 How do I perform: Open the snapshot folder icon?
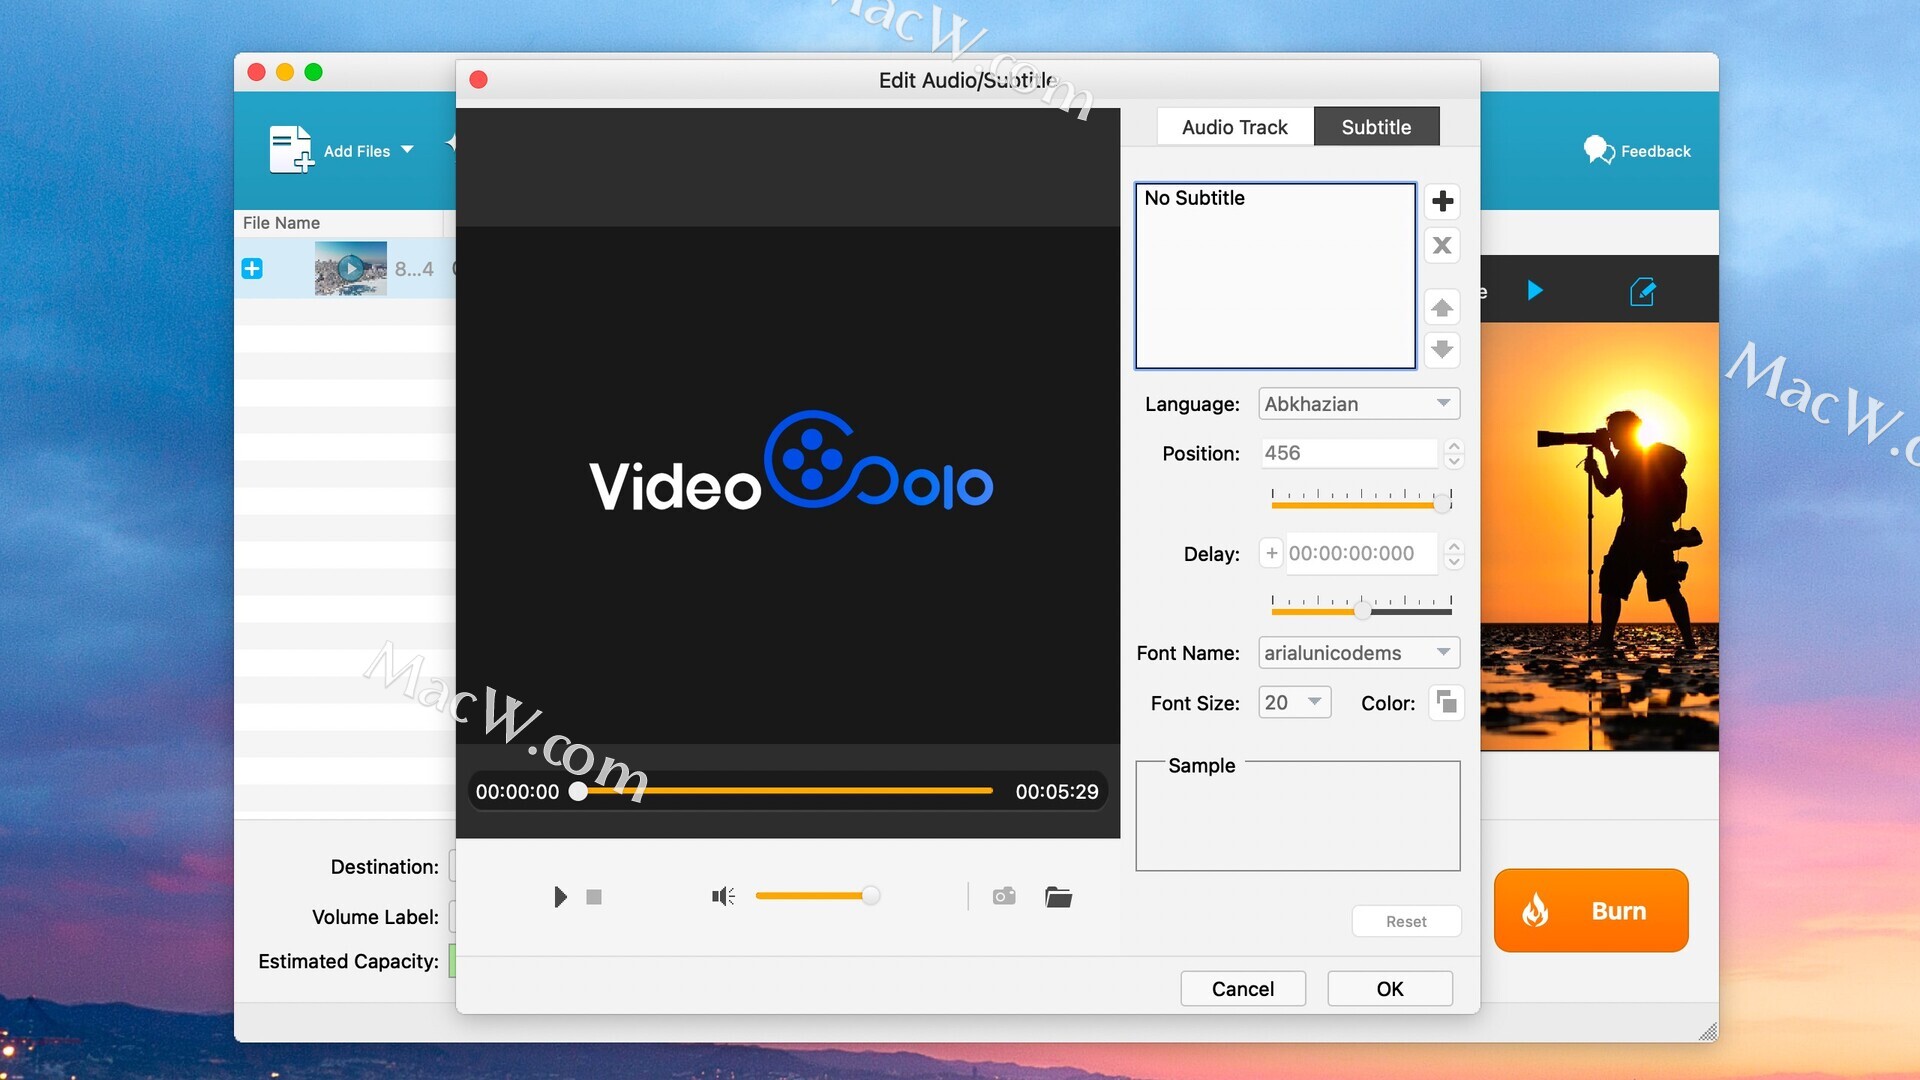point(1058,897)
